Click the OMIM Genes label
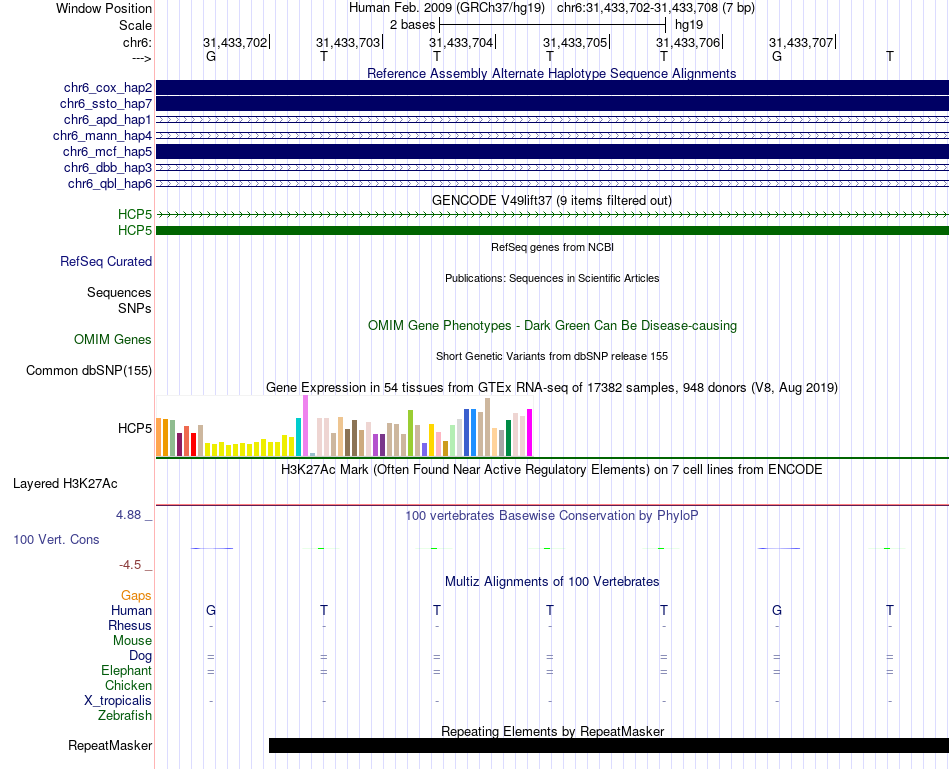This screenshot has width=950, height=769. pos(113,339)
